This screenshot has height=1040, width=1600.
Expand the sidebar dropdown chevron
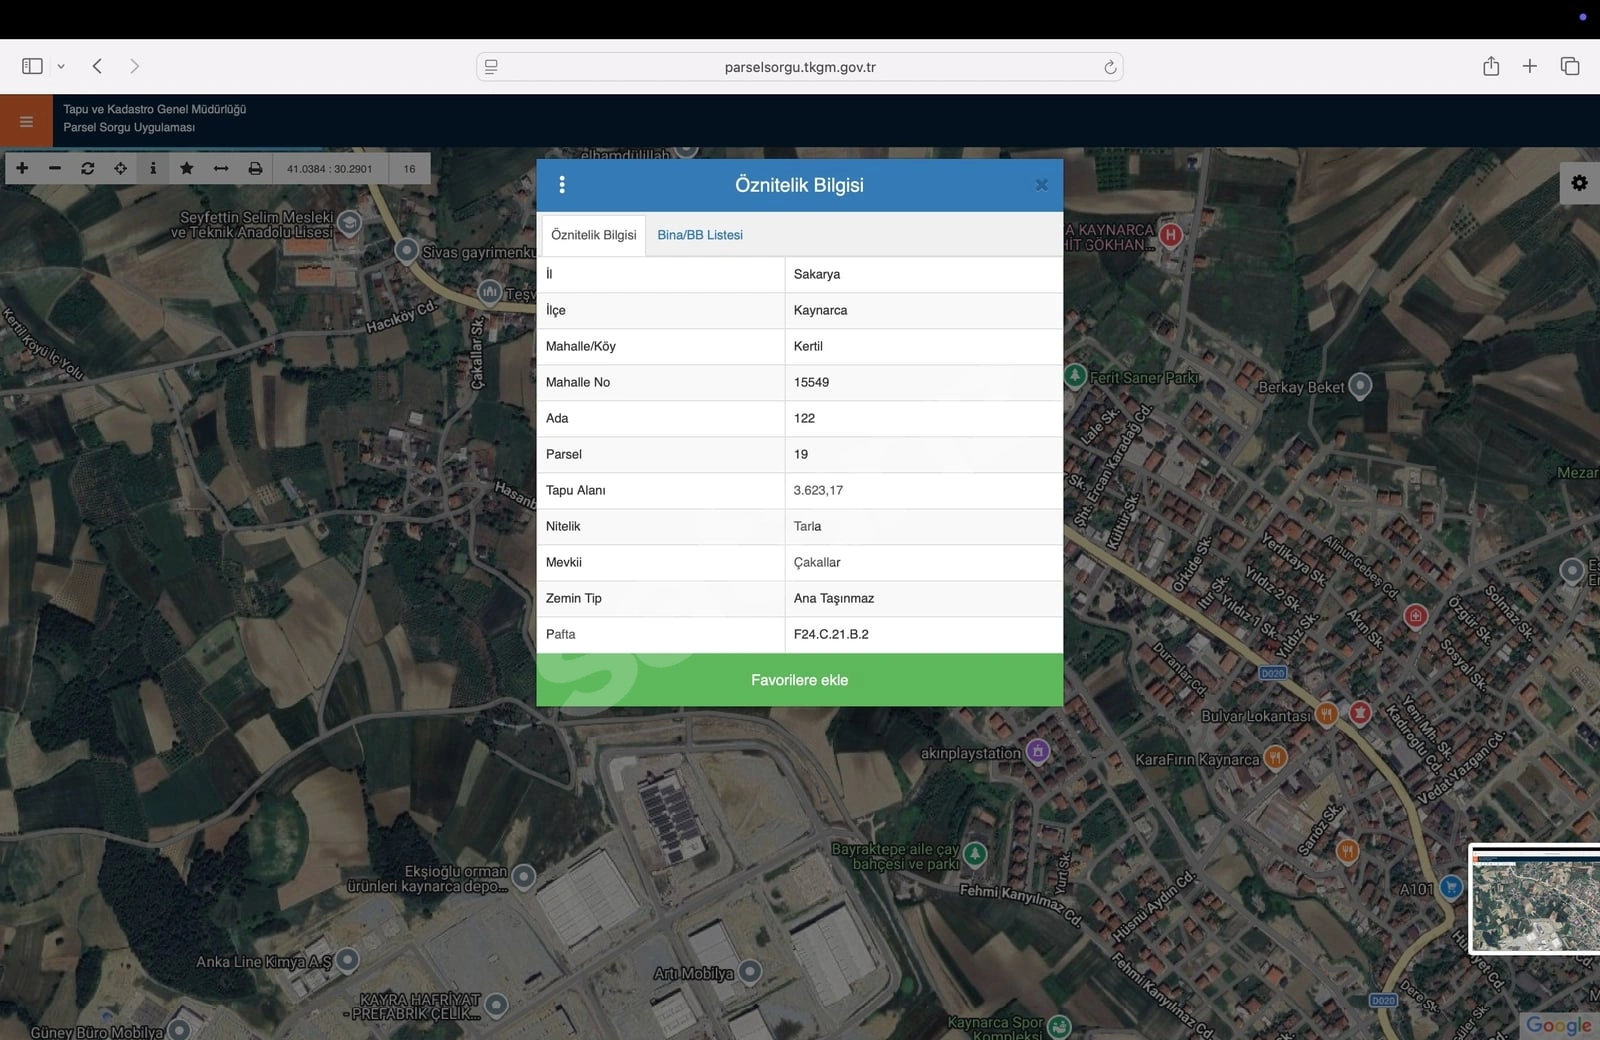click(x=61, y=66)
